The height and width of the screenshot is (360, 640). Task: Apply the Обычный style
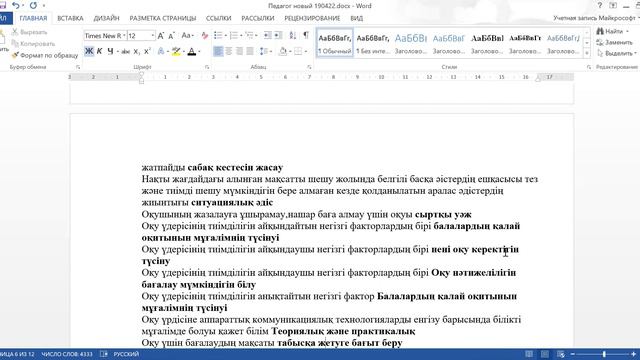pos(334,42)
